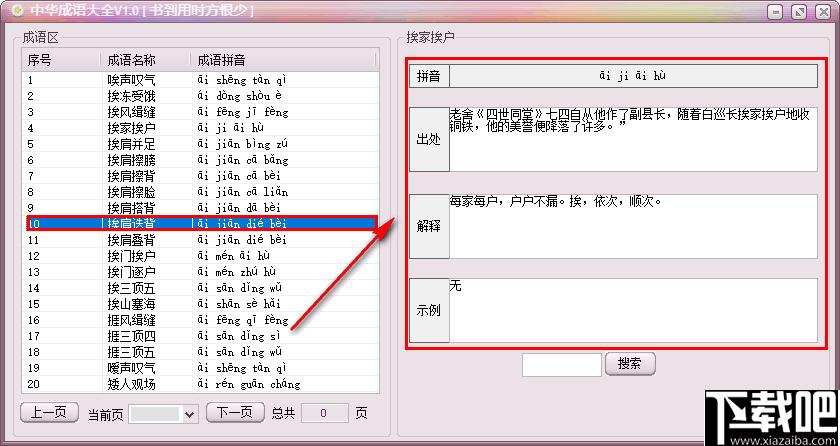This screenshot has height=446, width=840.
Task: Select row 19 嗳声叹气
Action: coord(200,368)
